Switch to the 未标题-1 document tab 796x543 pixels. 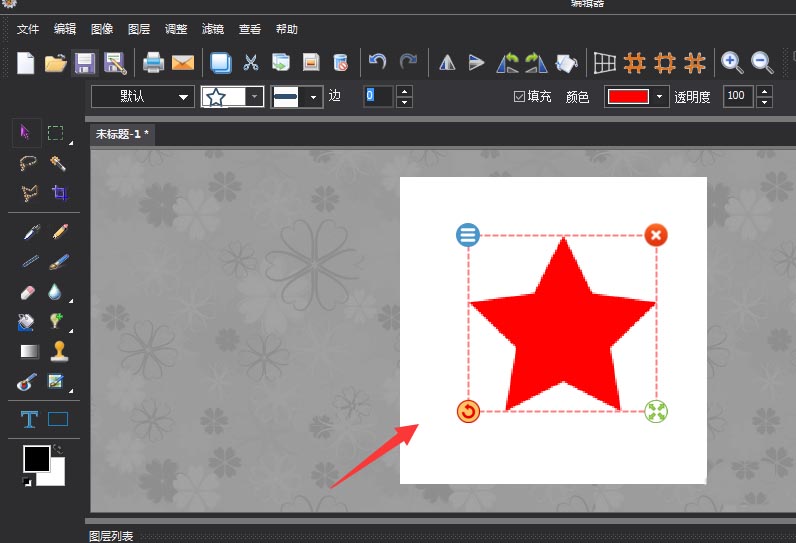point(122,134)
